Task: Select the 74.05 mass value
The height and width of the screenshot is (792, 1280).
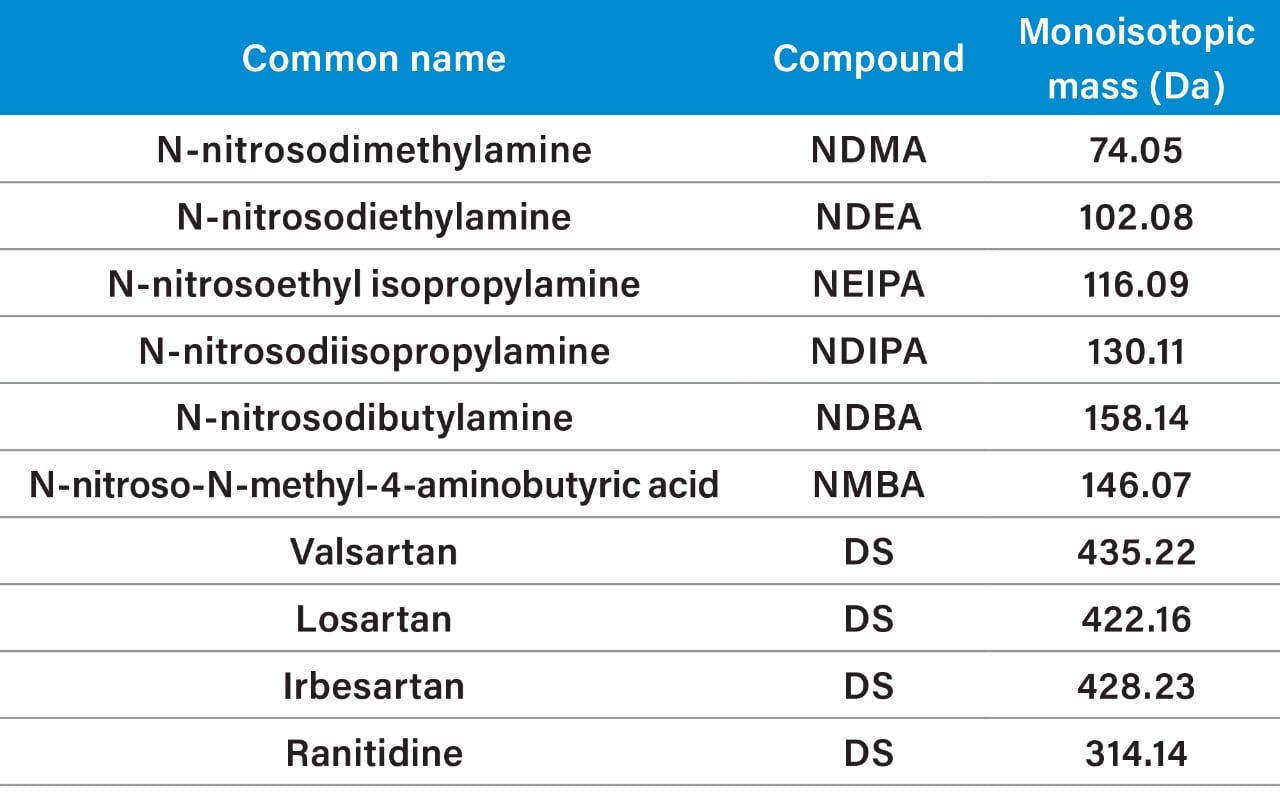Action: 1136,150
